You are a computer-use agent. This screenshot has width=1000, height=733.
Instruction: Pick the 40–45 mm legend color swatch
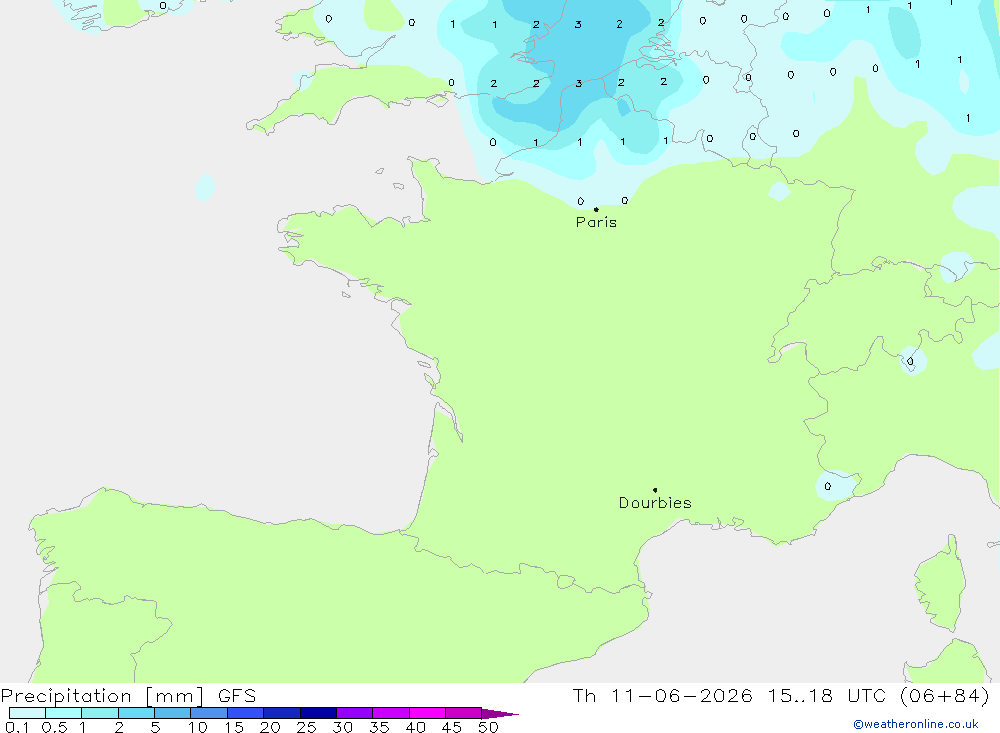click(427, 713)
